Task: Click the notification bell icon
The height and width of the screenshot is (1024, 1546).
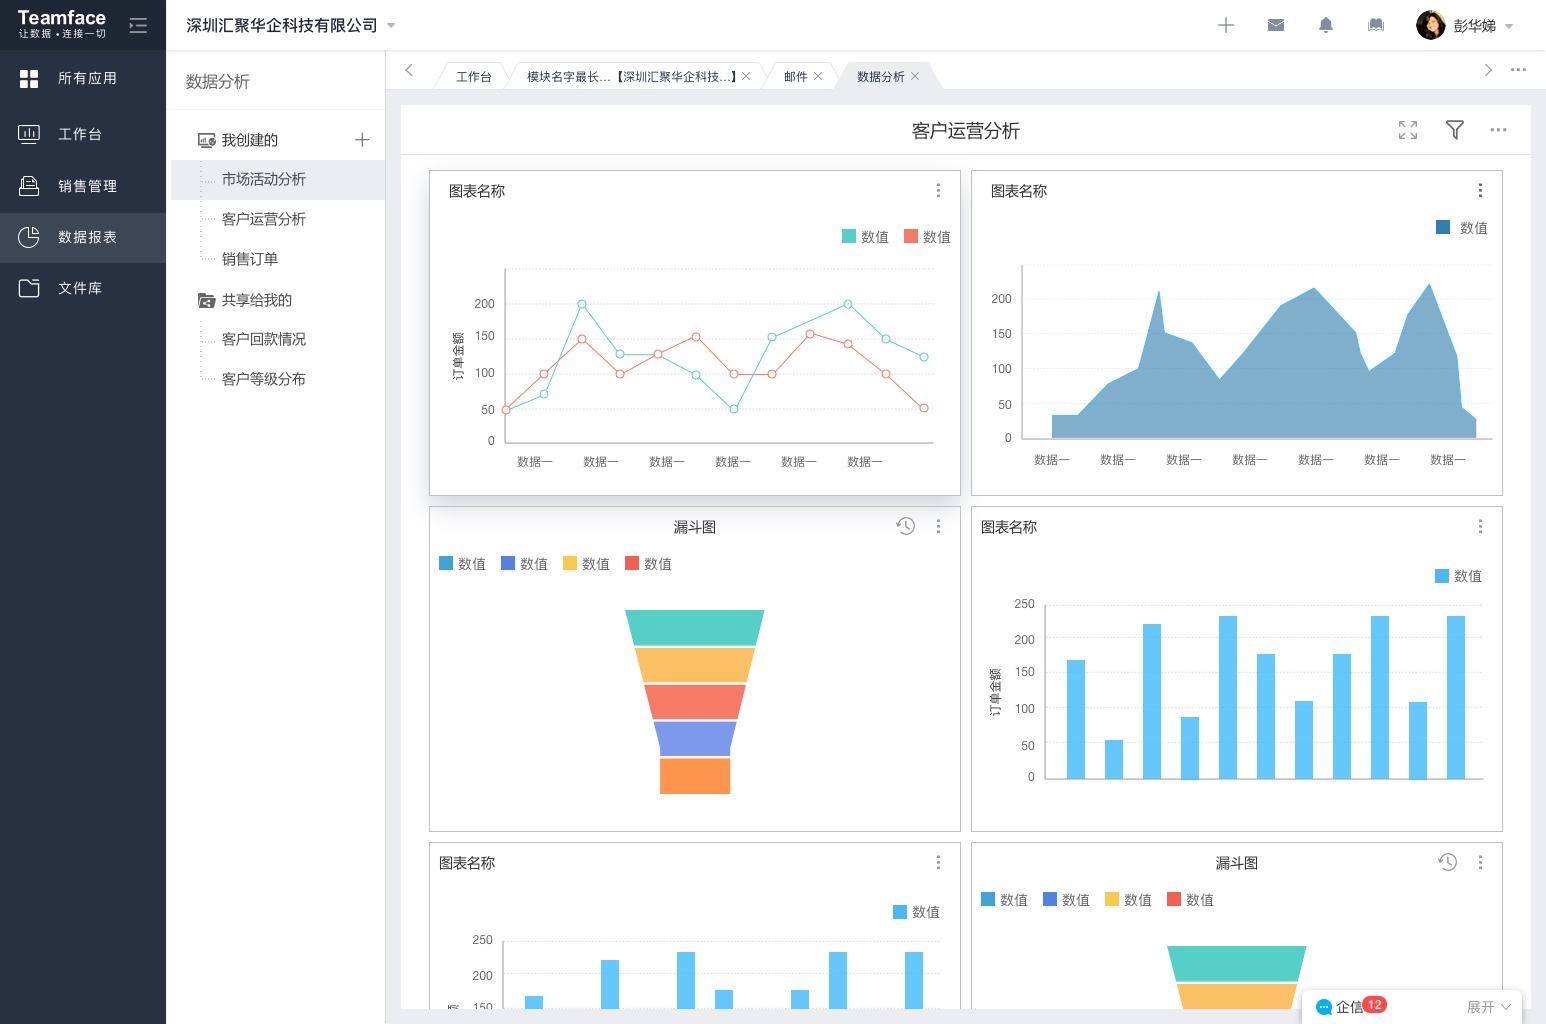Action: (1326, 26)
